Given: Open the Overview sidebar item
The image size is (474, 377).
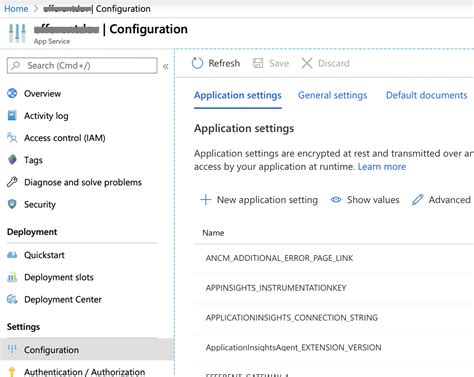Looking at the screenshot, I should pyautogui.click(x=42, y=94).
